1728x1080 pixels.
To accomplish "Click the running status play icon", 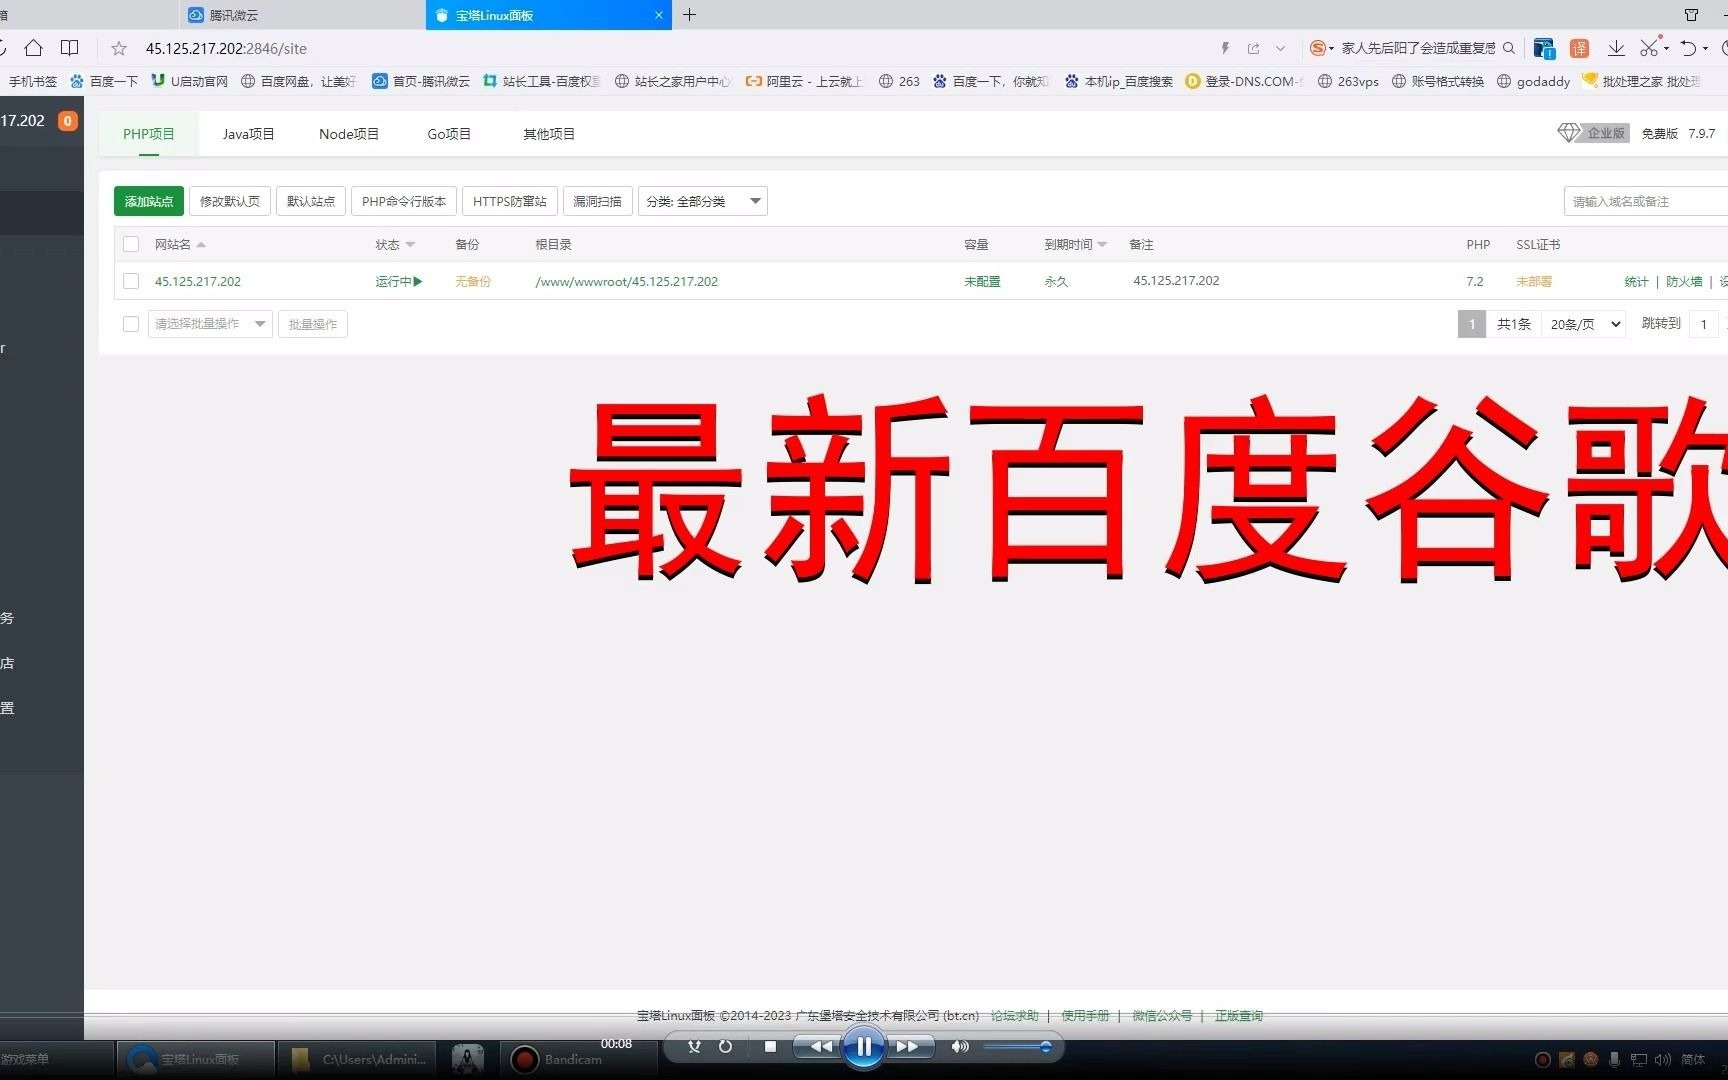I will pos(418,282).
